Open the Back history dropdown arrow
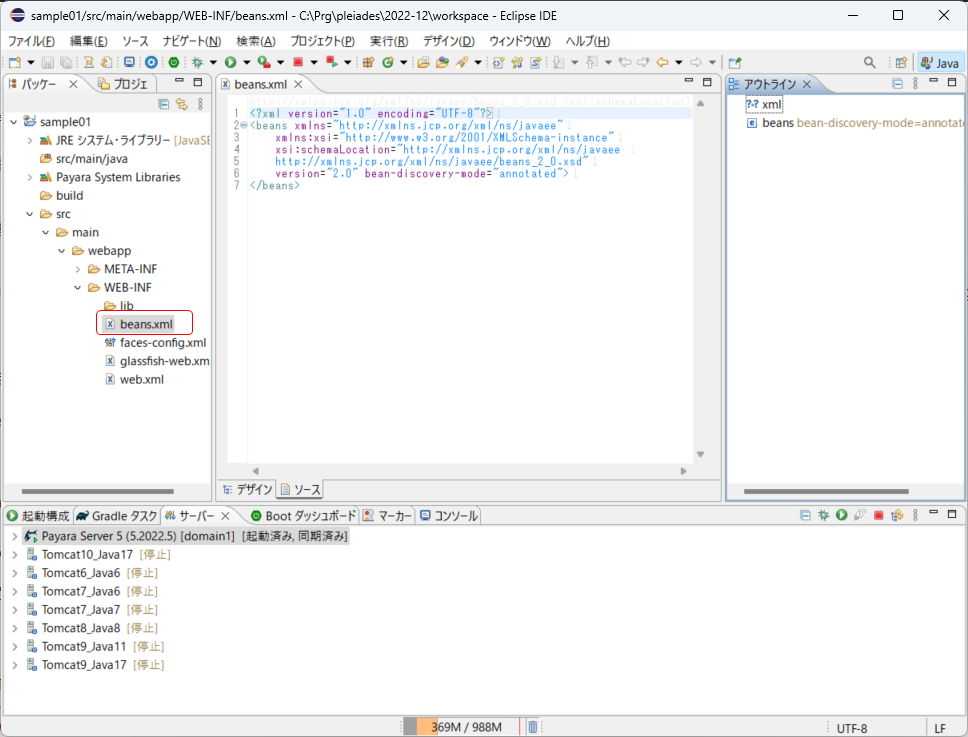The width and height of the screenshot is (968, 737). click(x=678, y=62)
